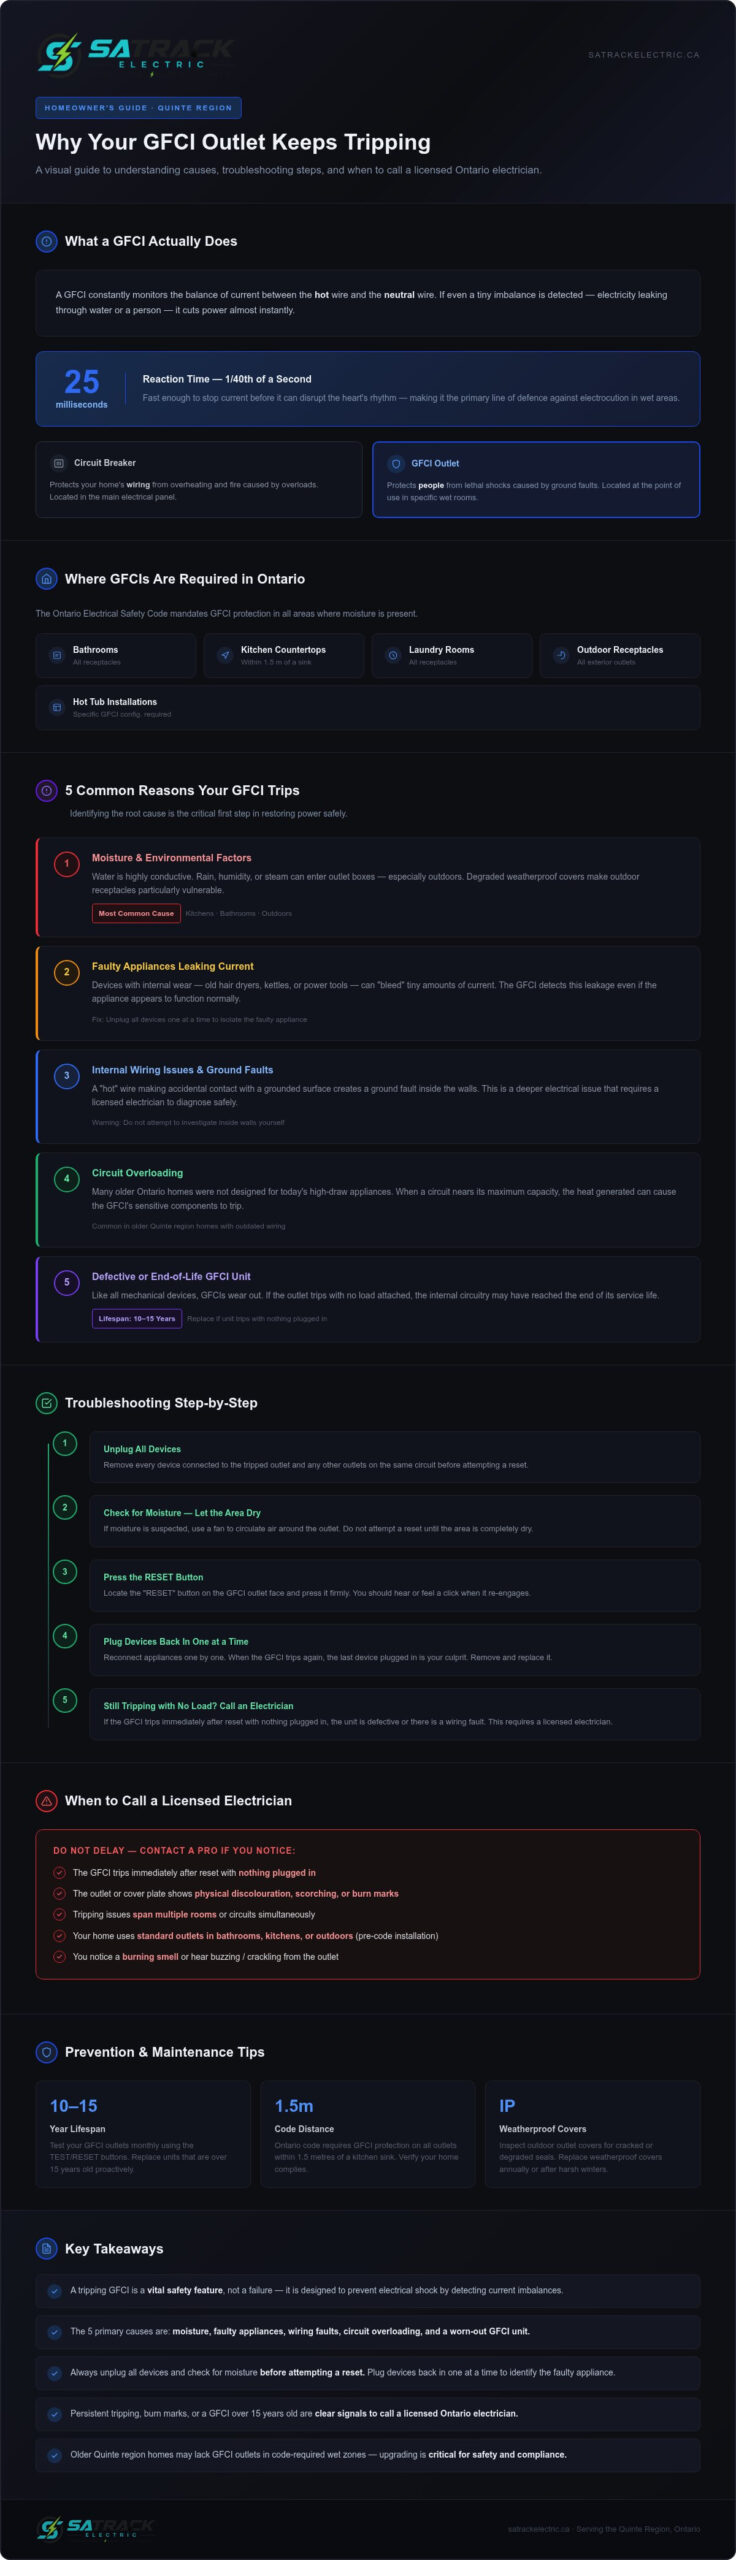Select the Kitchen Countertops icon
736x2560 pixels.
click(x=225, y=656)
